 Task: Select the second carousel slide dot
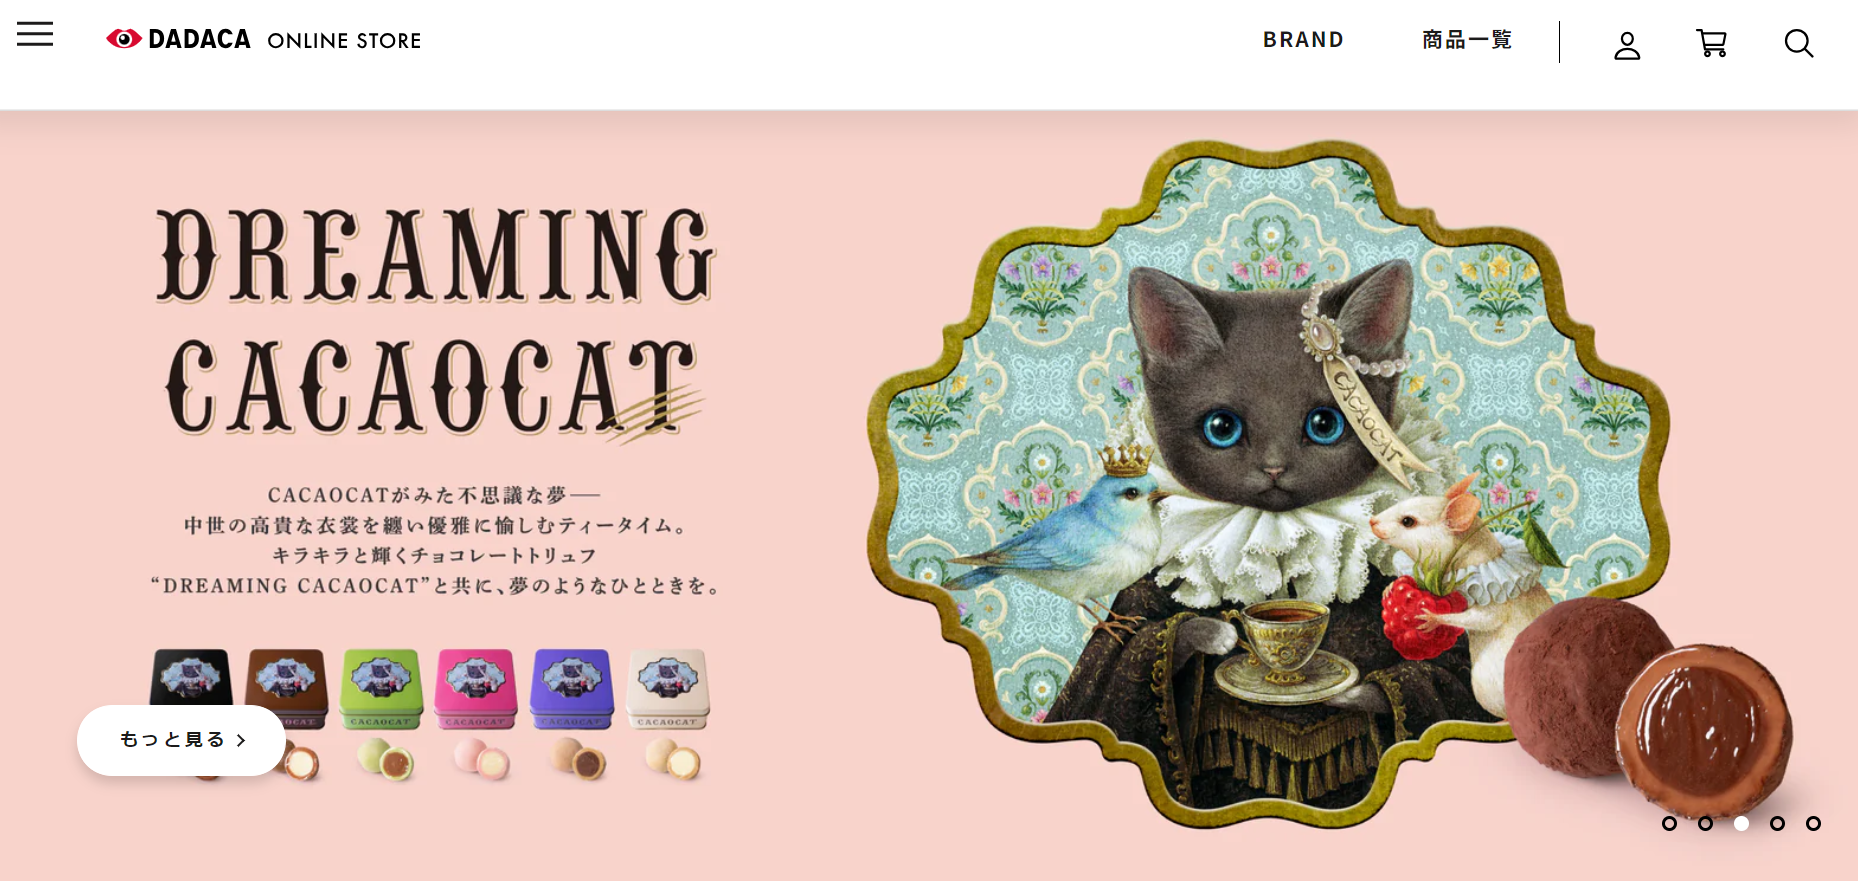click(x=1705, y=824)
